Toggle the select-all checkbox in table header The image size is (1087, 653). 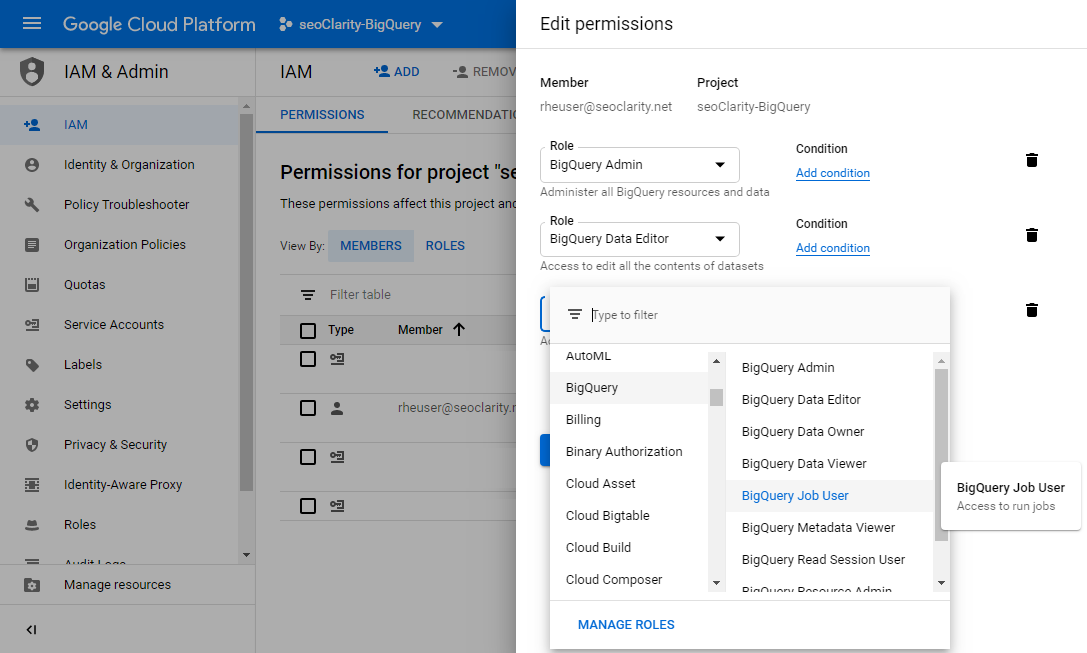click(308, 330)
